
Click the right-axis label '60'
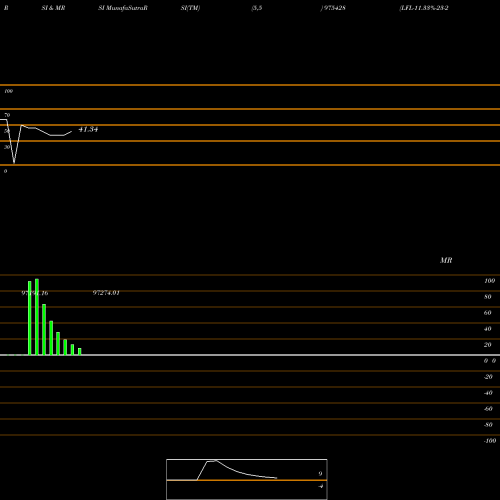488,313
